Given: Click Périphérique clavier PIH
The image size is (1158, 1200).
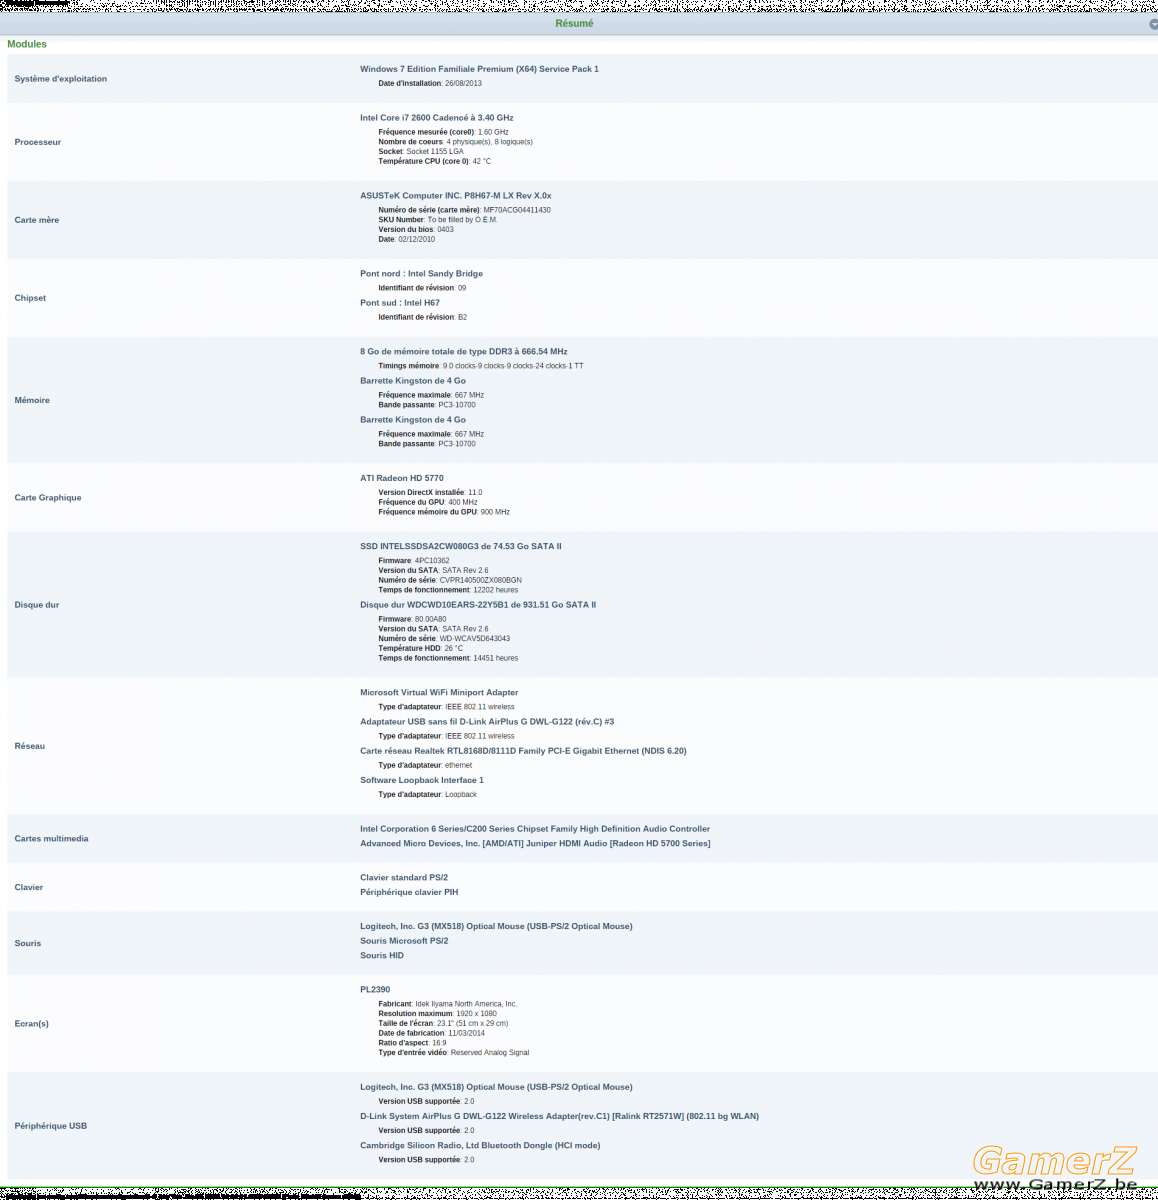Looking at the screenshot, I should (409, 893).
